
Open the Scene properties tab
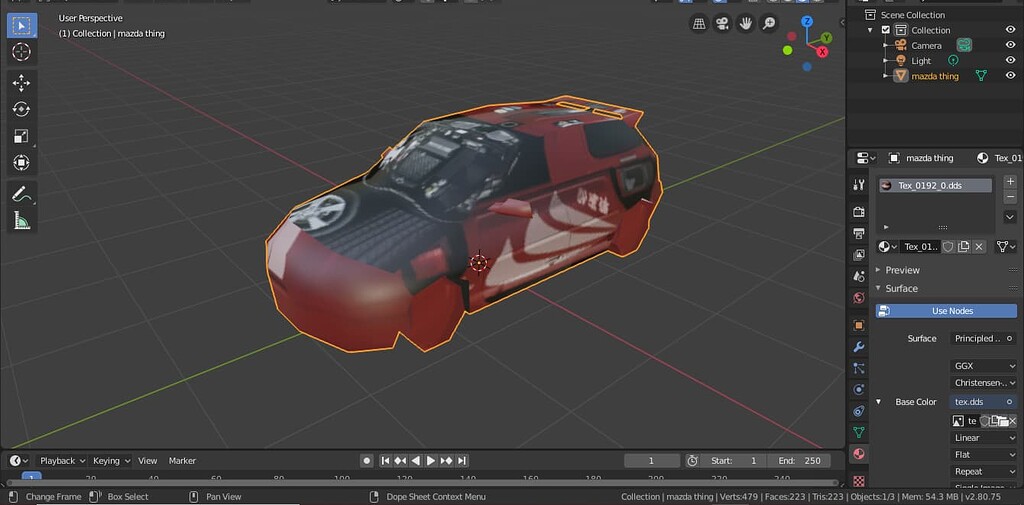tap(859, 276)
